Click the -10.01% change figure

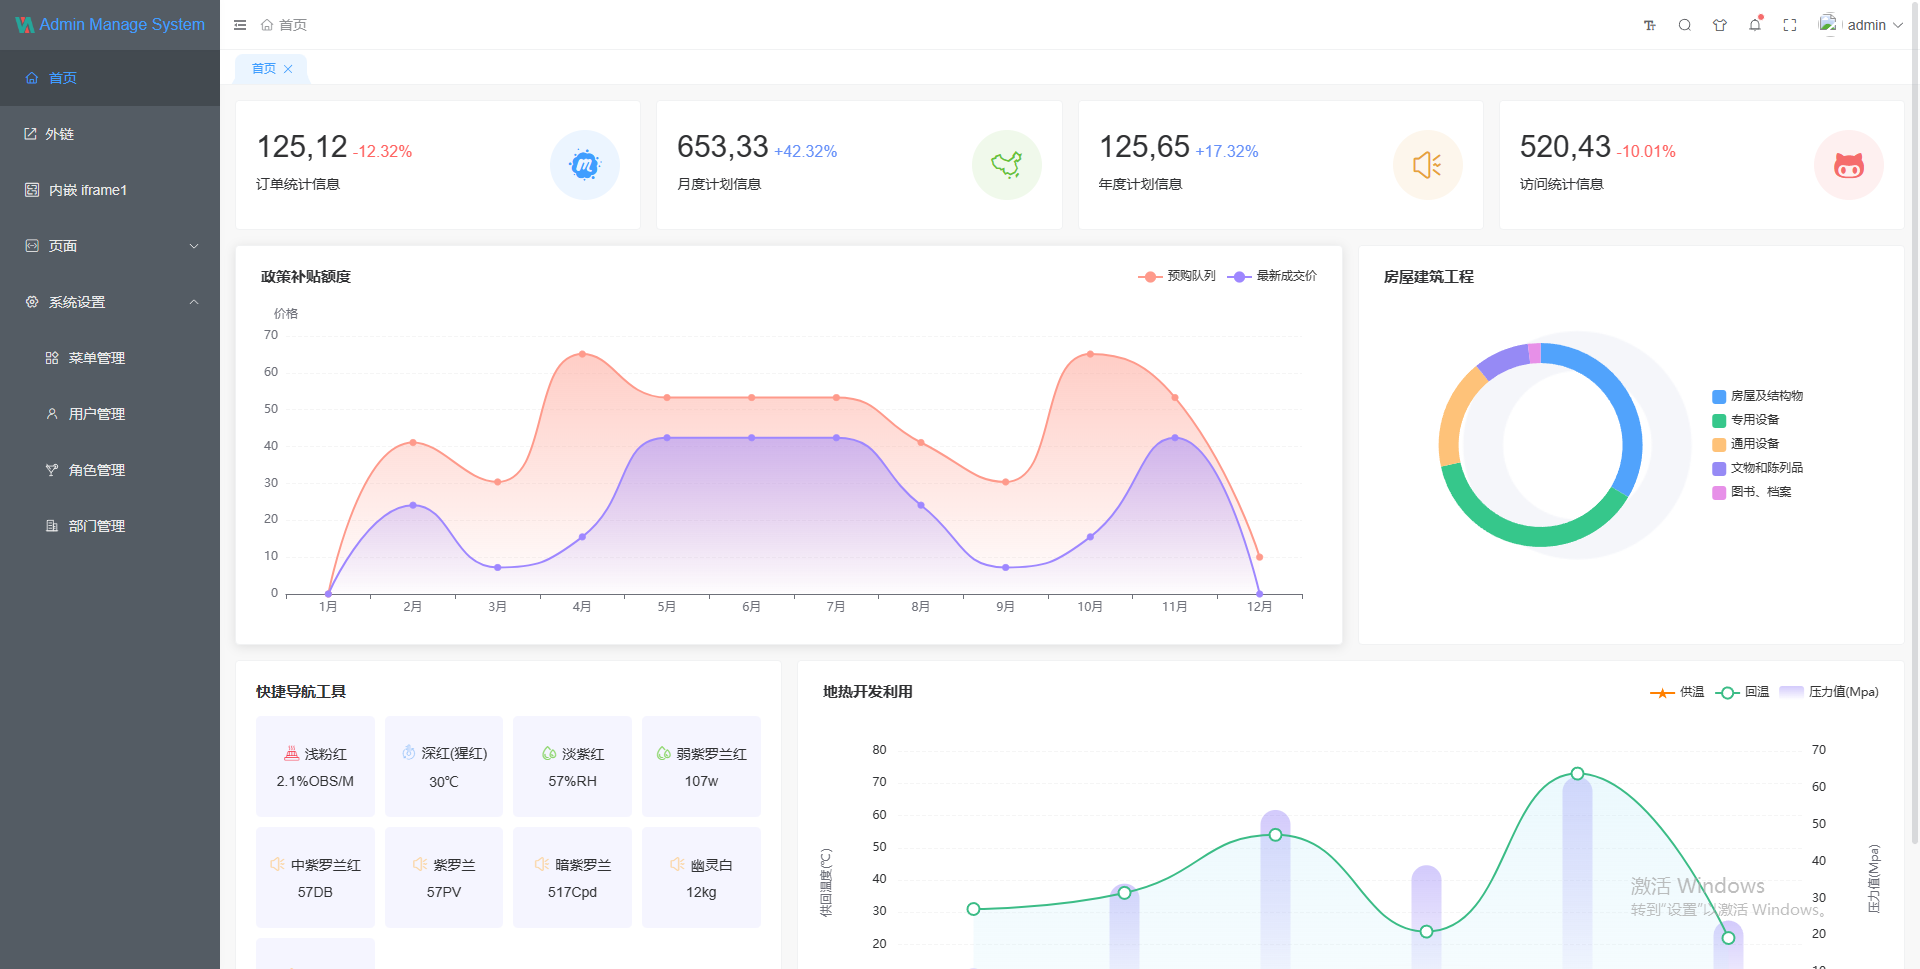coord(1646,152)
